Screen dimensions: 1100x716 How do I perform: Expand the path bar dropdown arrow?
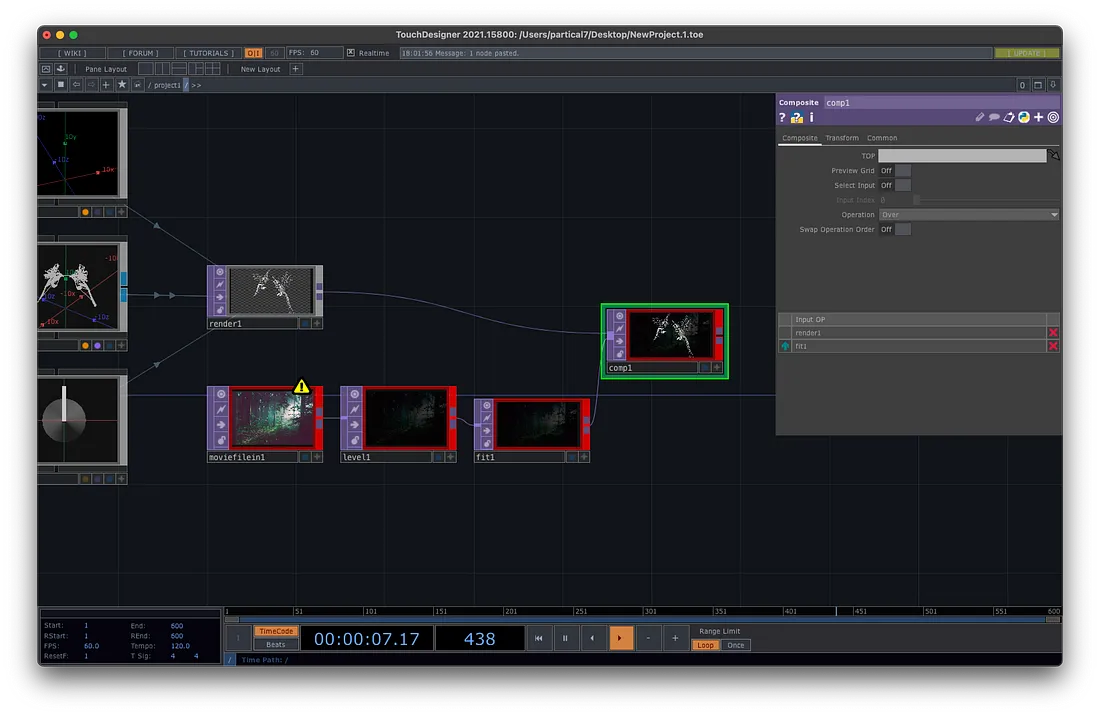point(45,85)
